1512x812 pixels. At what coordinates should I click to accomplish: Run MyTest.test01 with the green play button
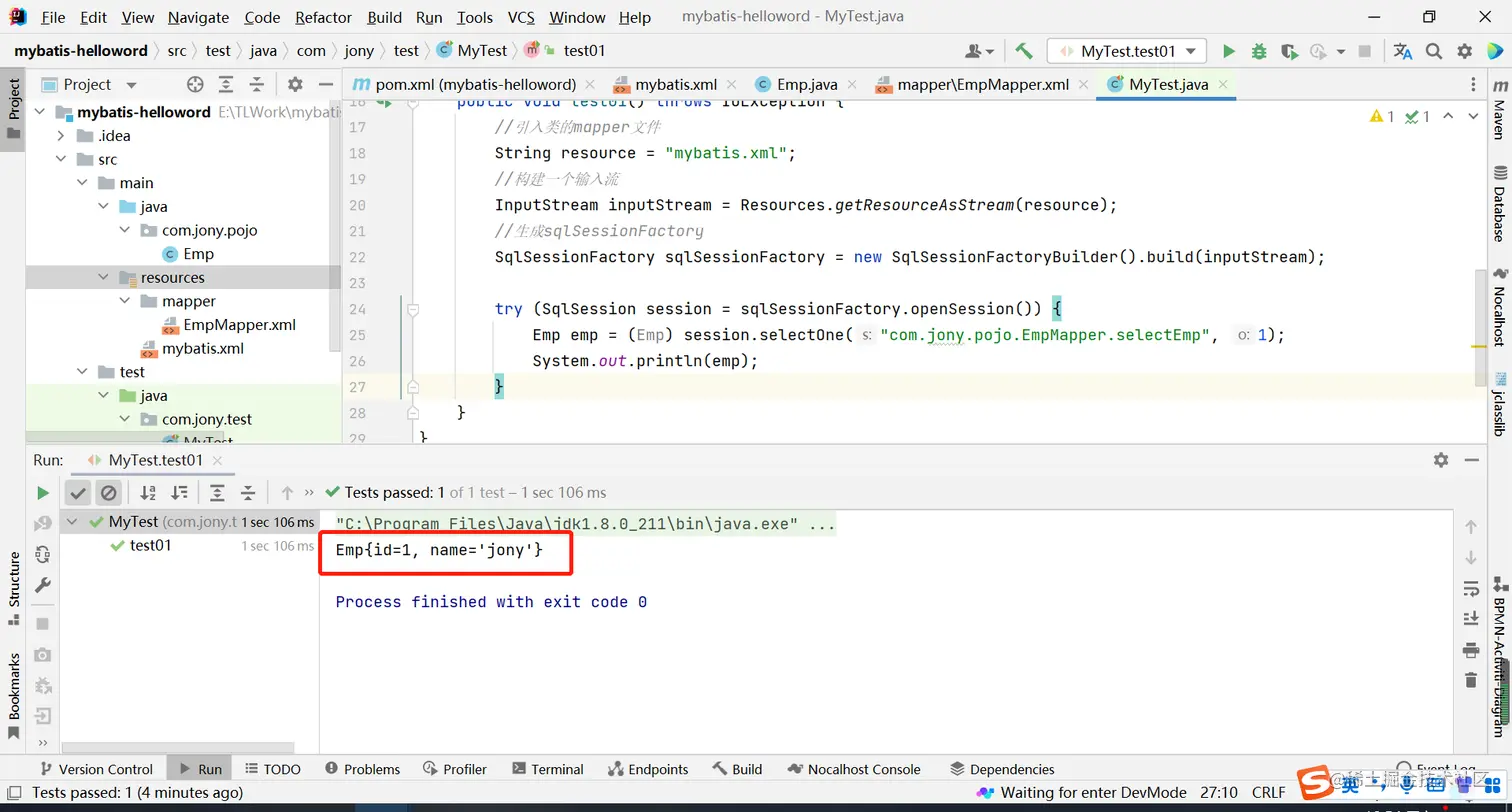[1229, 51]
